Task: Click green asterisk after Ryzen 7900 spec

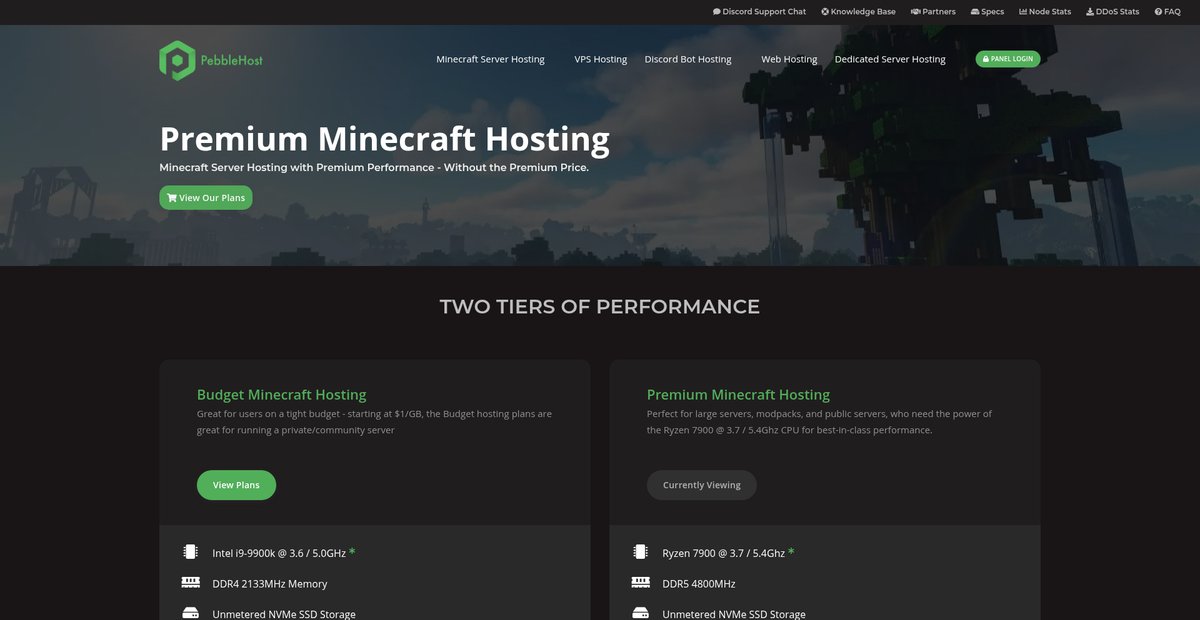Action: (792, 552)
